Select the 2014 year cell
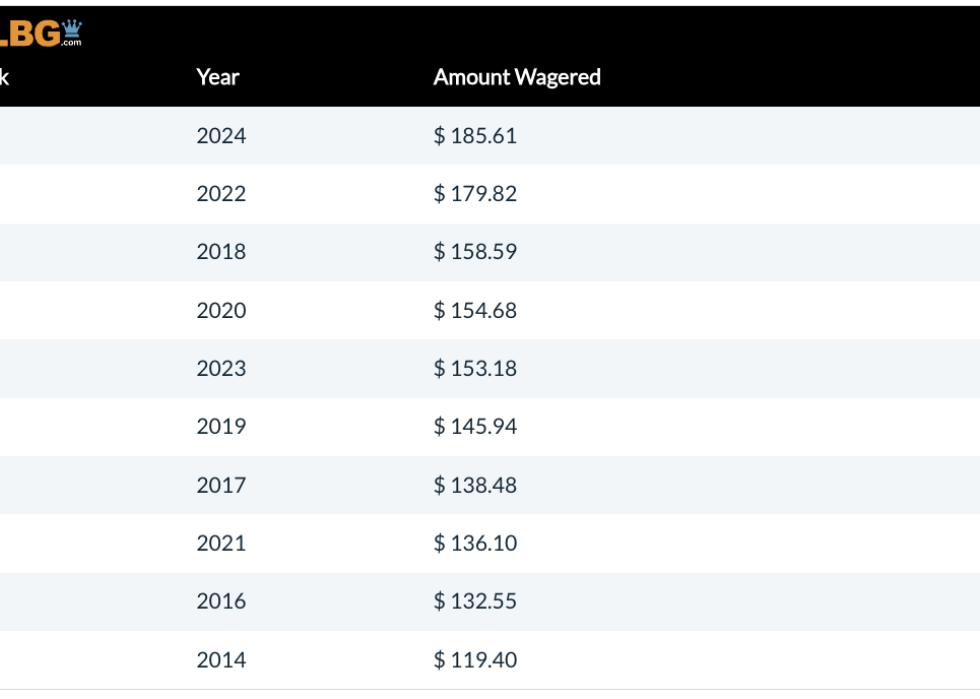The width and height of the screenshot is (980, 699). 221,660
